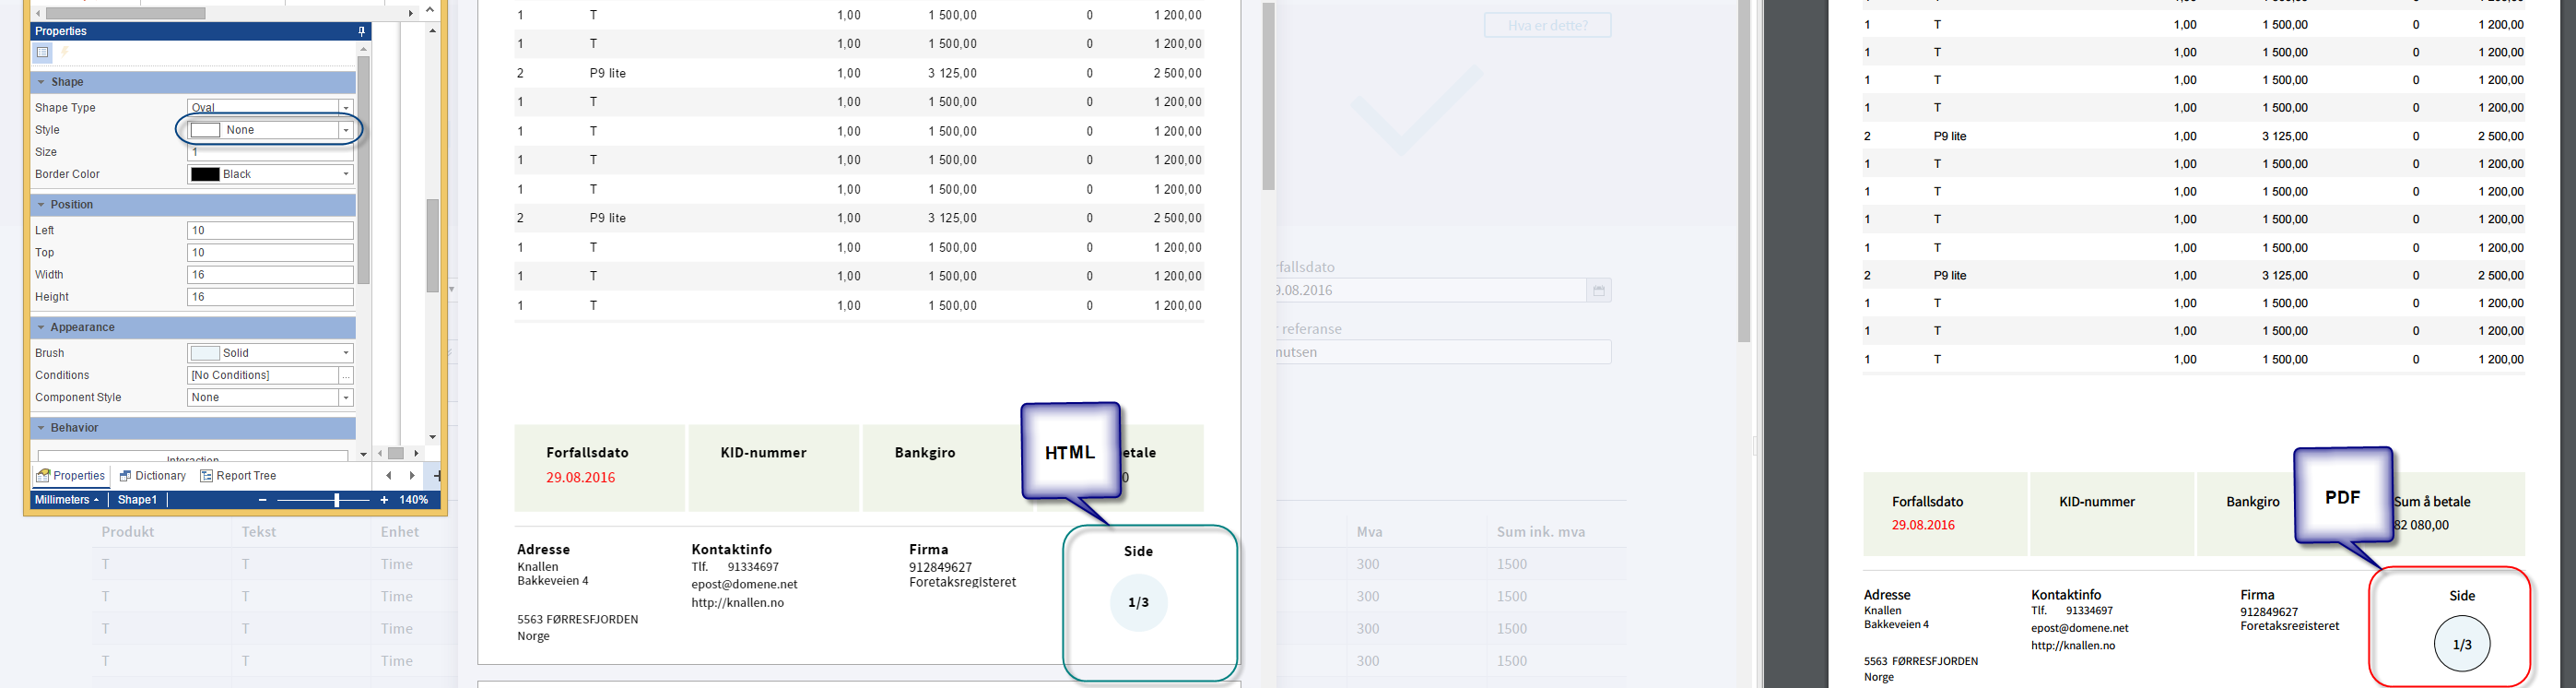The height and width of the screenshot is (688, 2576).
Task: Expand the Component Style dropdown
Action: pyautogui.click(x=346, y=398)
